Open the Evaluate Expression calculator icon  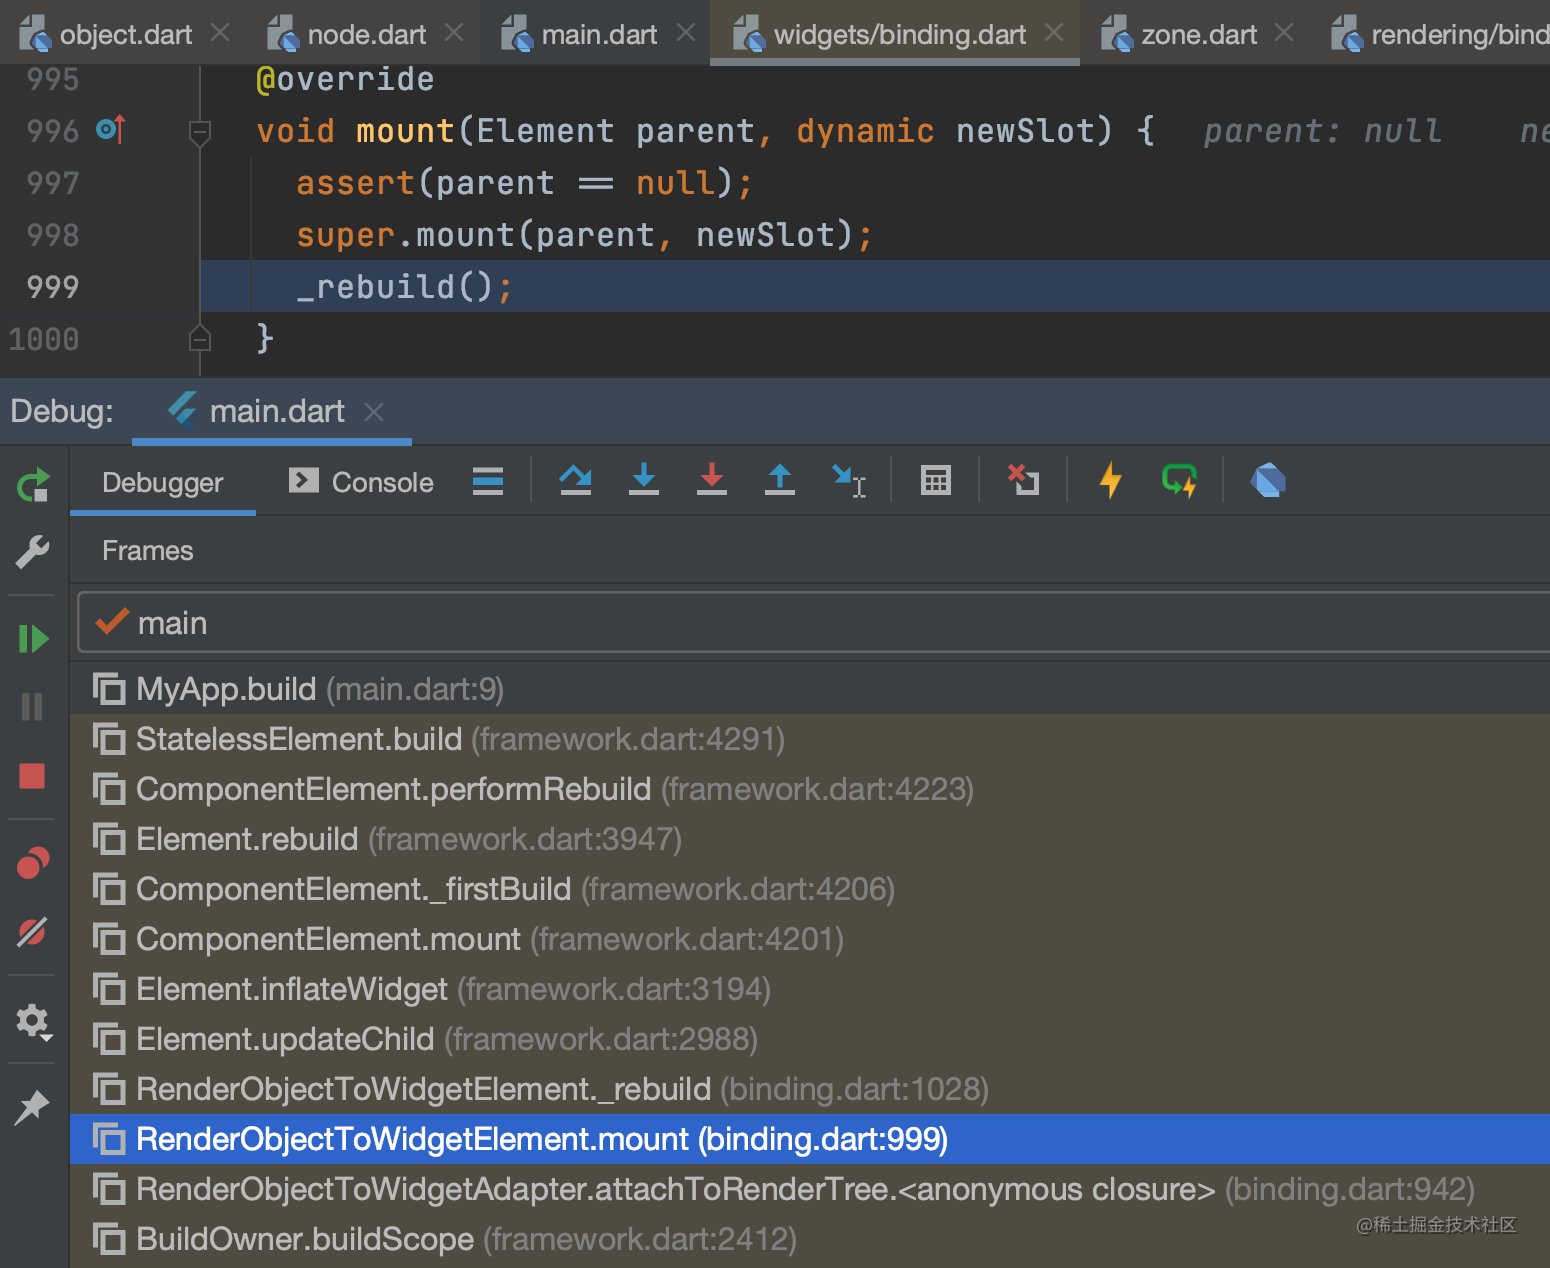936,481
